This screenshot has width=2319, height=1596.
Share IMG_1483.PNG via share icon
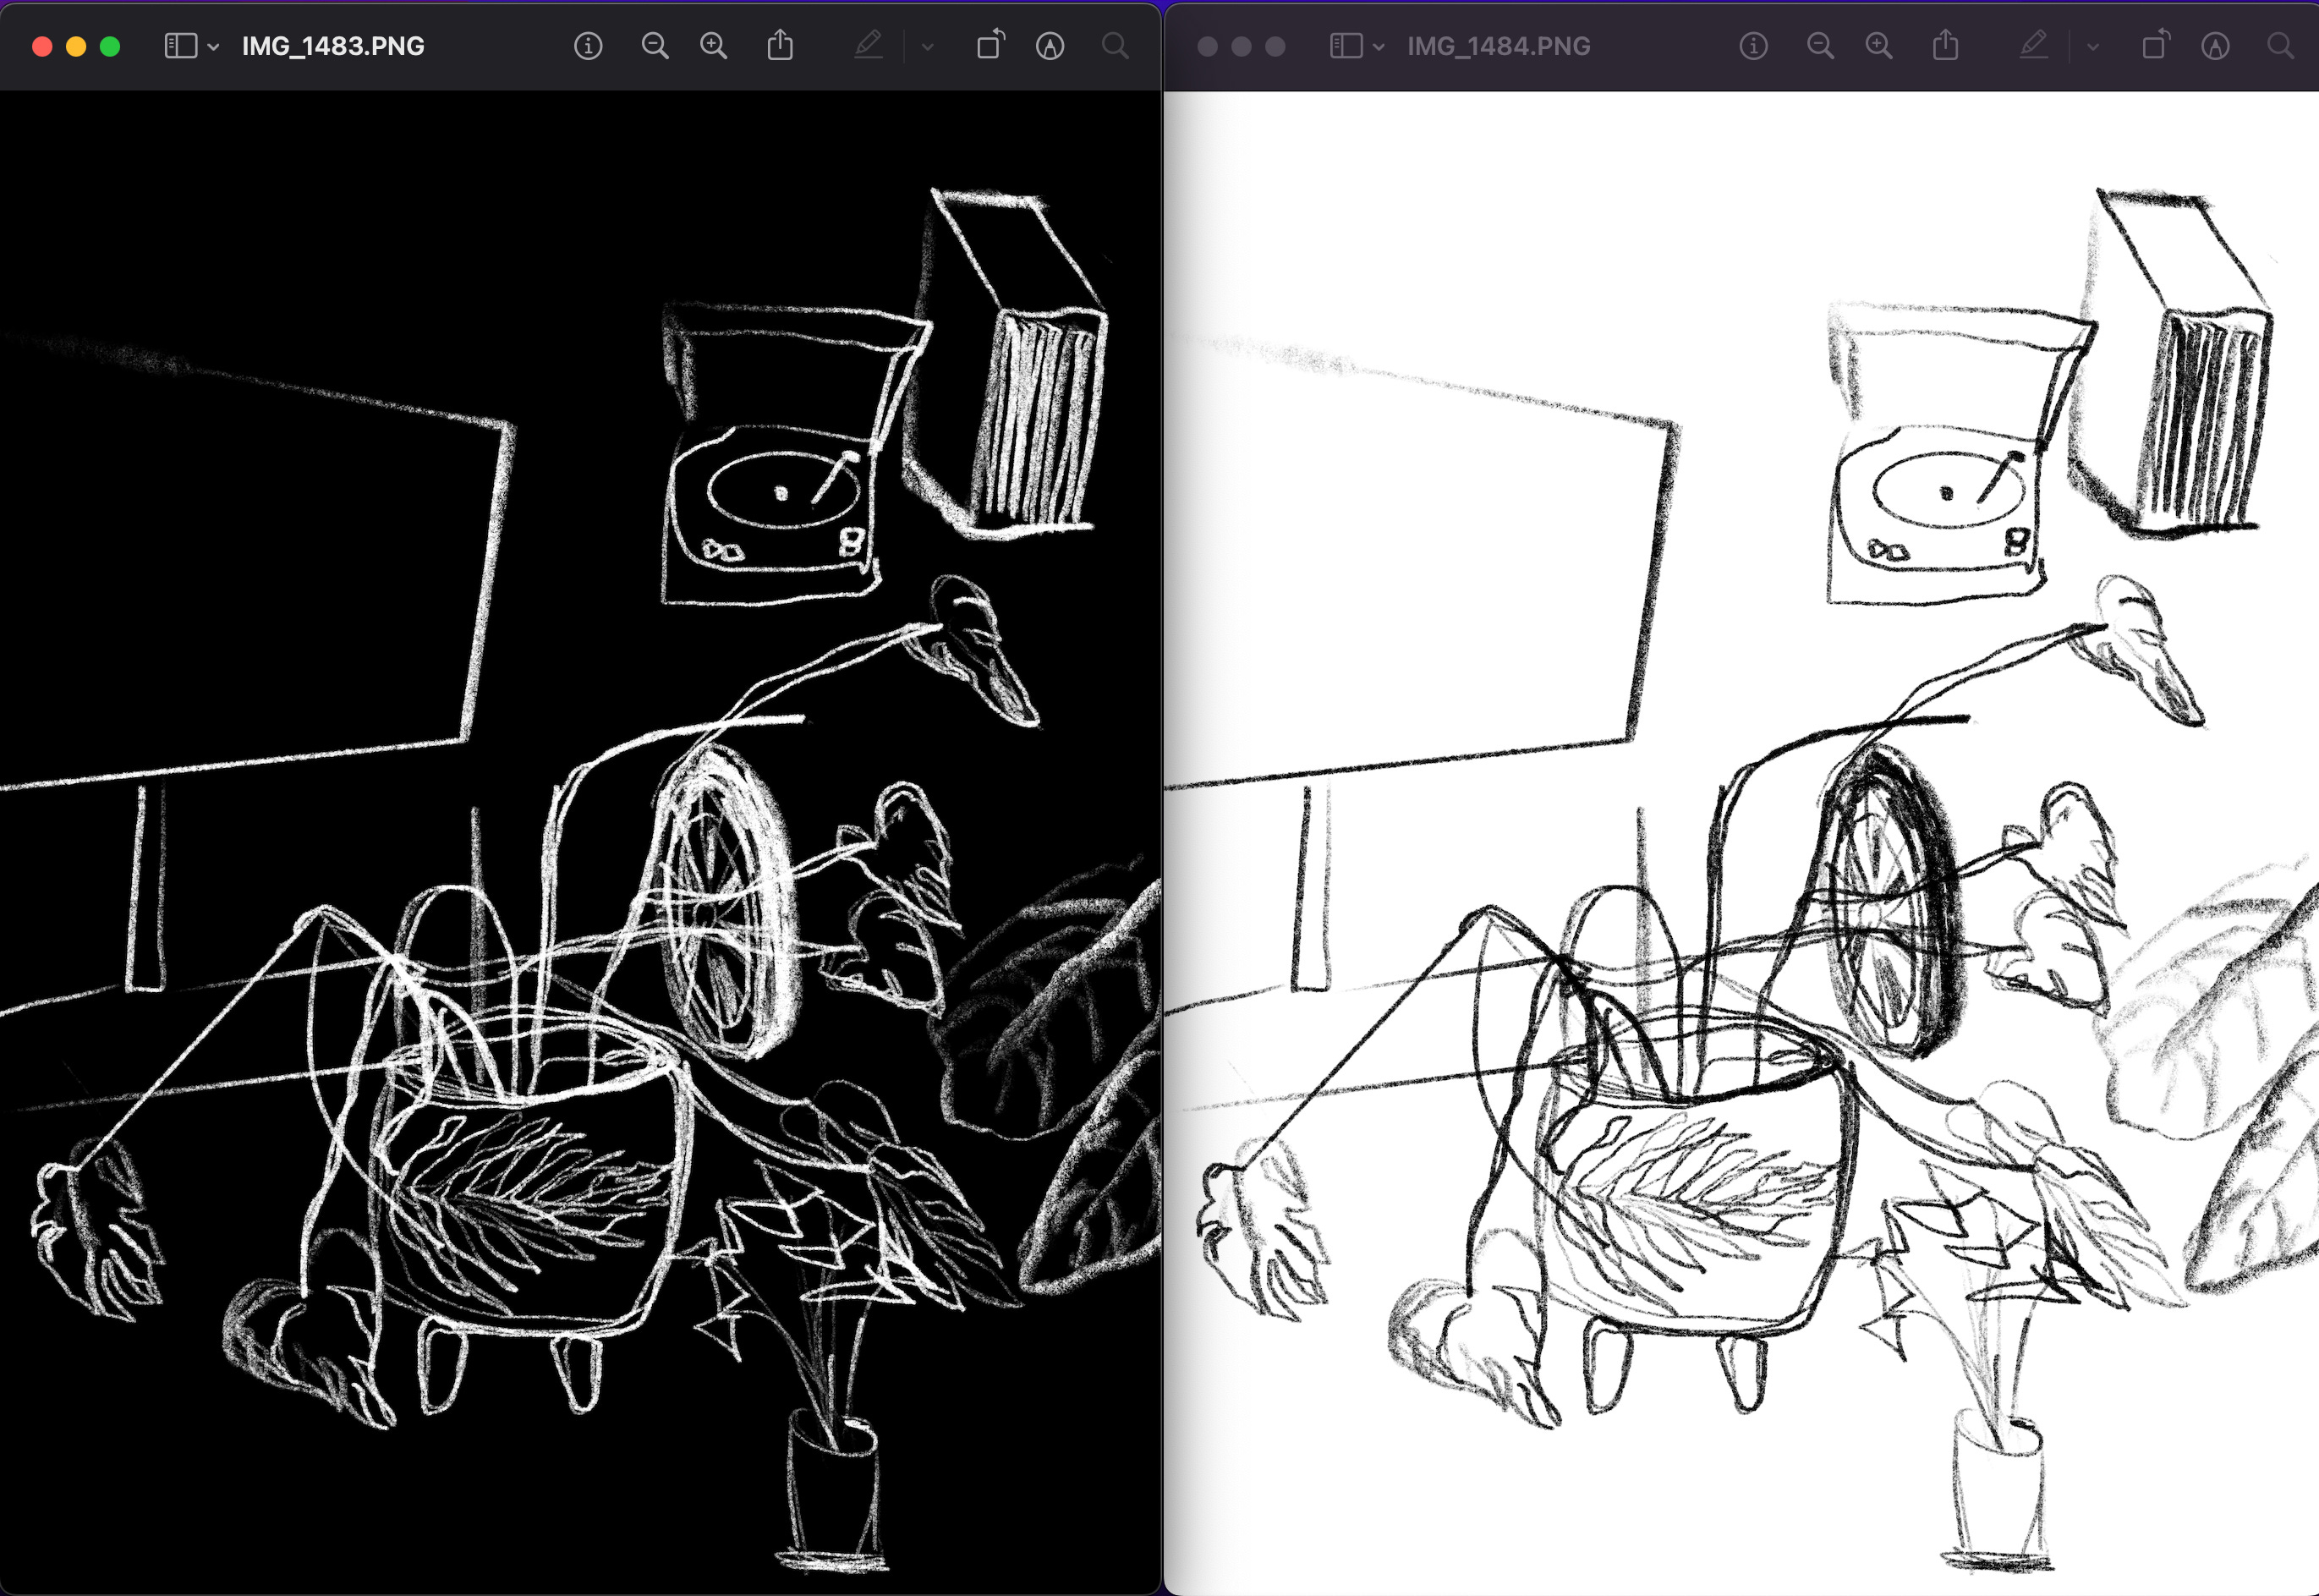tap(780, 46)
